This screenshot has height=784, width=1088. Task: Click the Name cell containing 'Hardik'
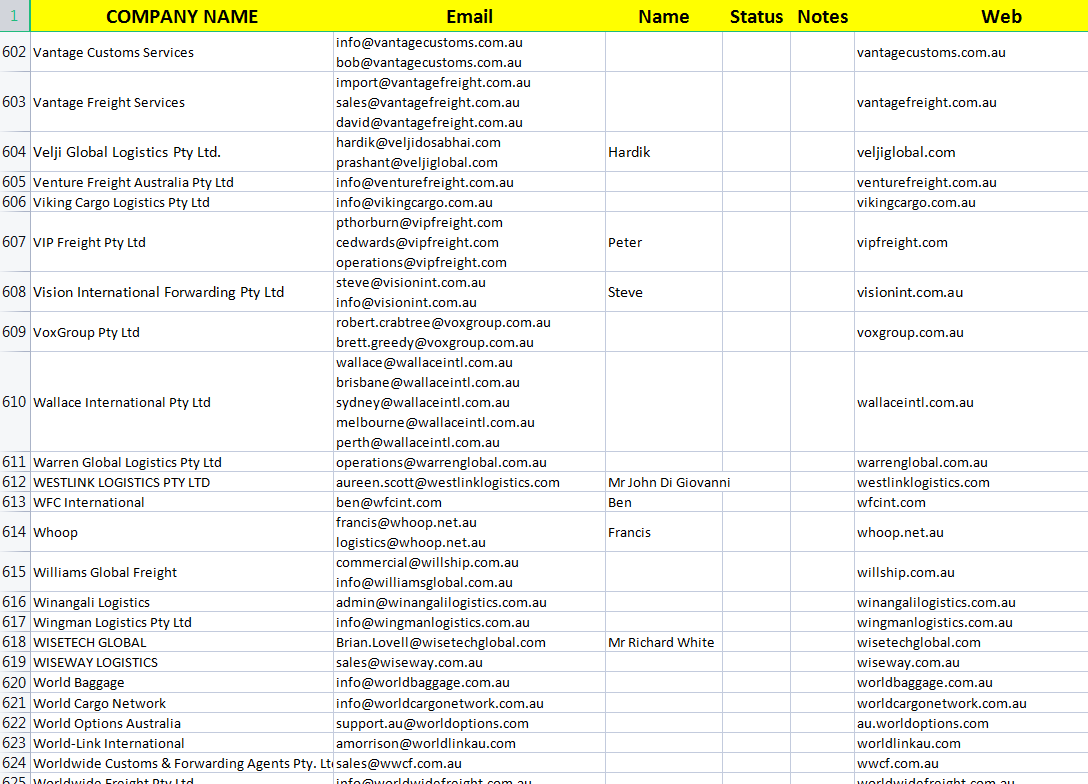pos(629,152)
